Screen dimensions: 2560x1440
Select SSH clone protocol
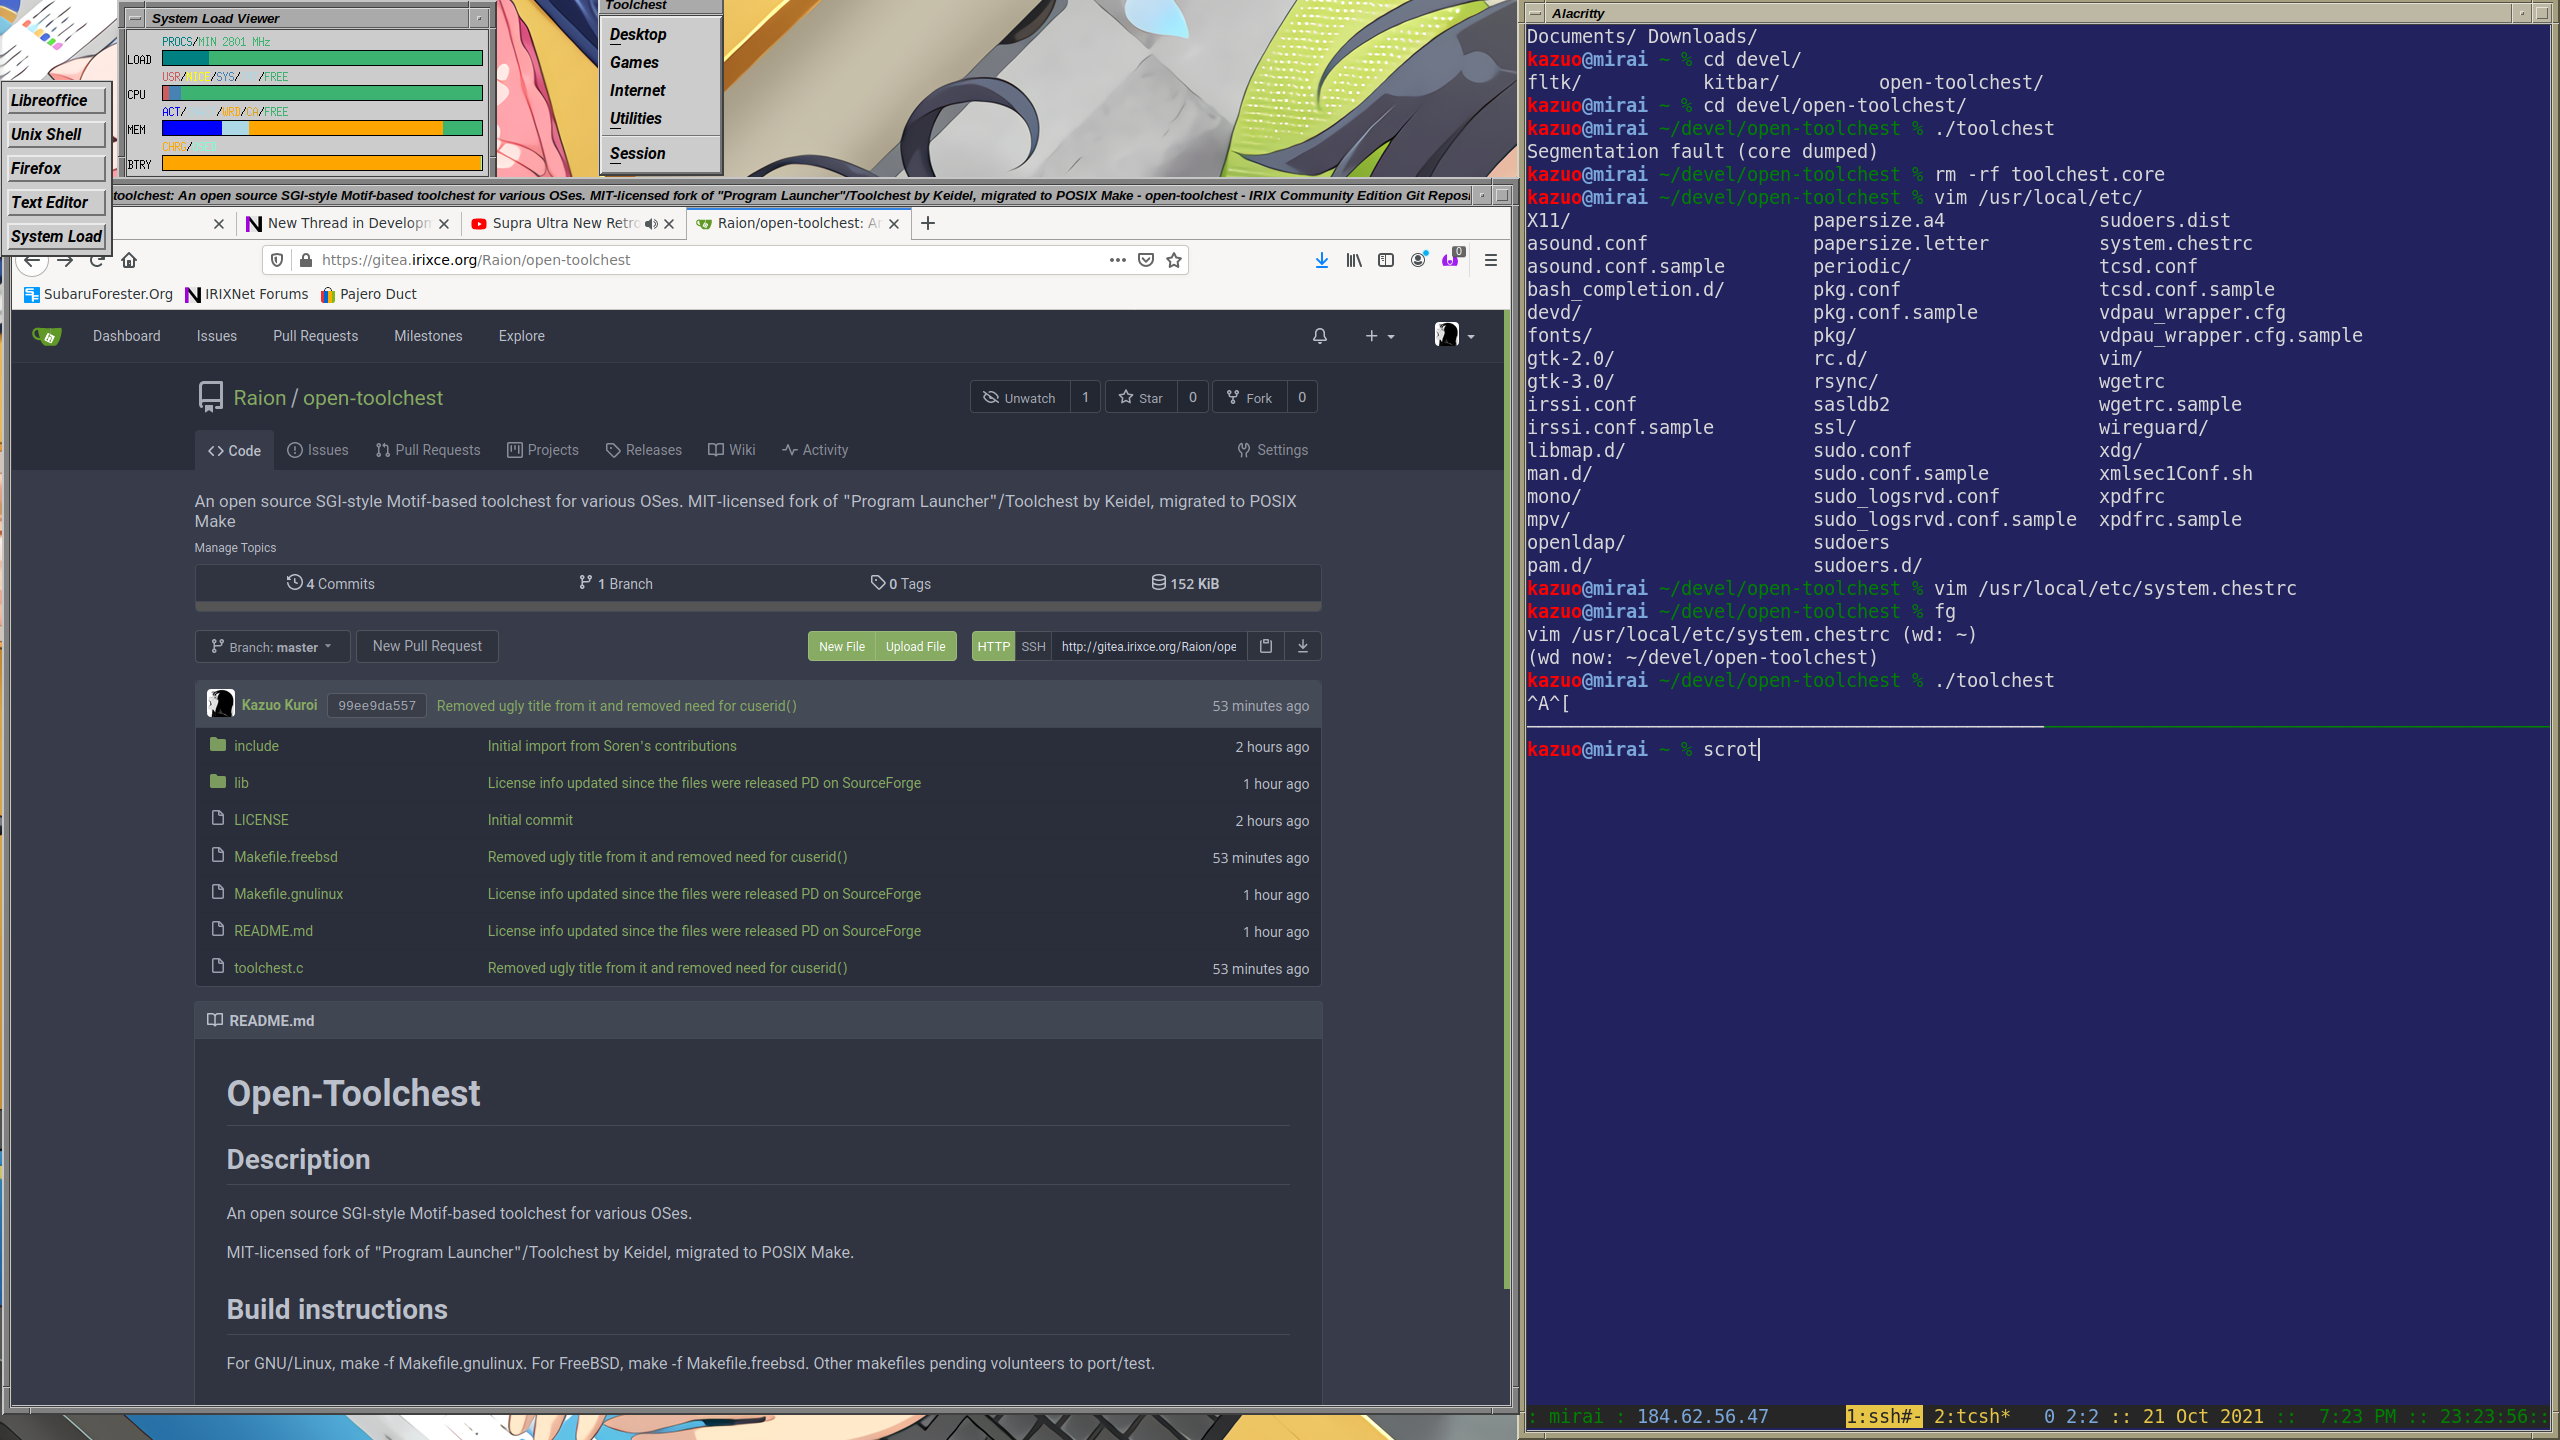1033,646
